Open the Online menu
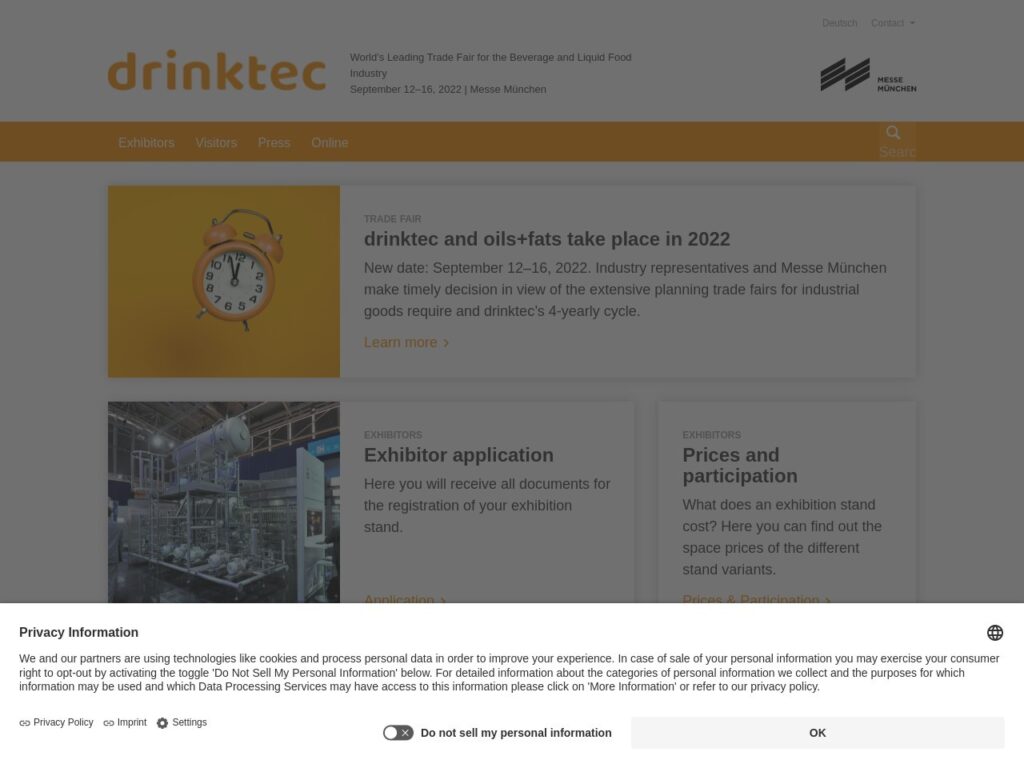The image size is (1024, 768). (329, 142)
